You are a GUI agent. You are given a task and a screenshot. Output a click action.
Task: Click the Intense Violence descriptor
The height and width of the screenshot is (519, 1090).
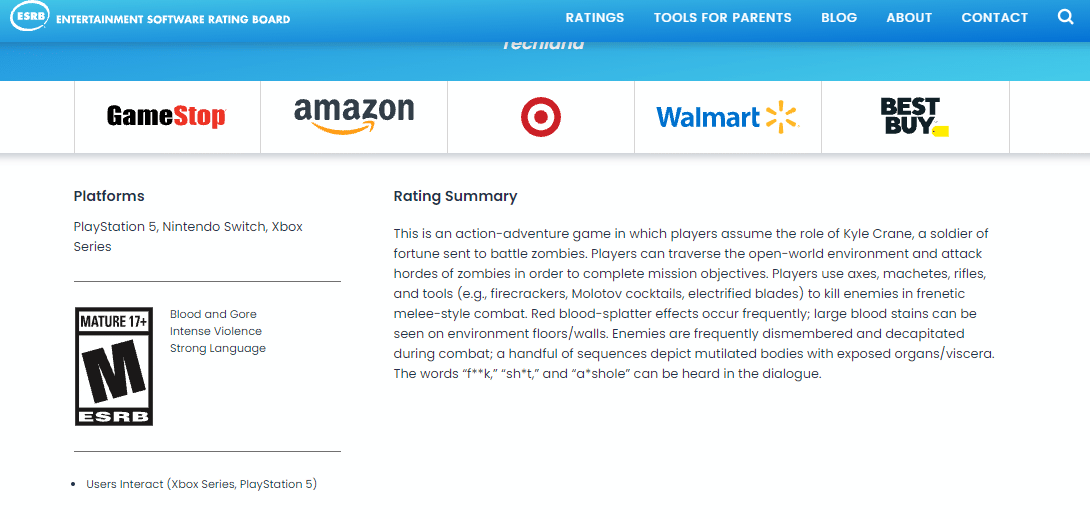(x=216, y=331)
